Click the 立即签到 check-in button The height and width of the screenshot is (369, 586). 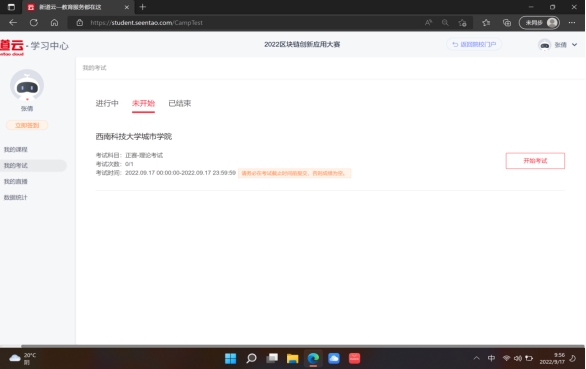coord(27,125)
